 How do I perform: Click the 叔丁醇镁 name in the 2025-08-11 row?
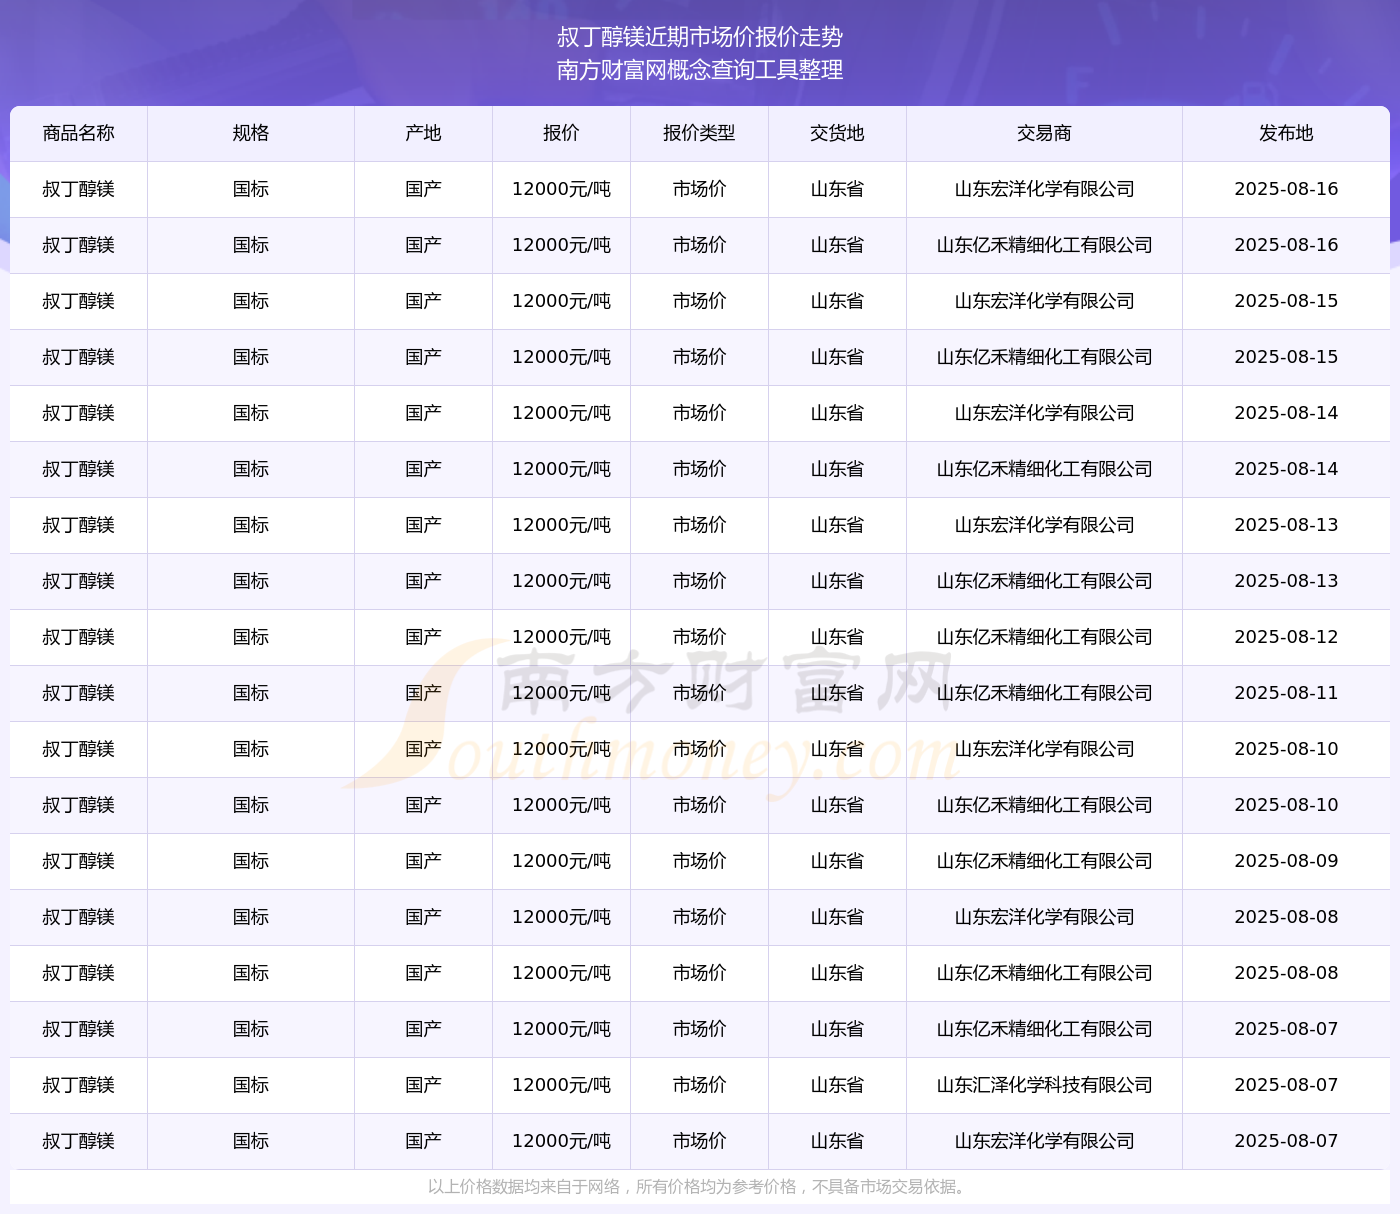click(79, 693)
